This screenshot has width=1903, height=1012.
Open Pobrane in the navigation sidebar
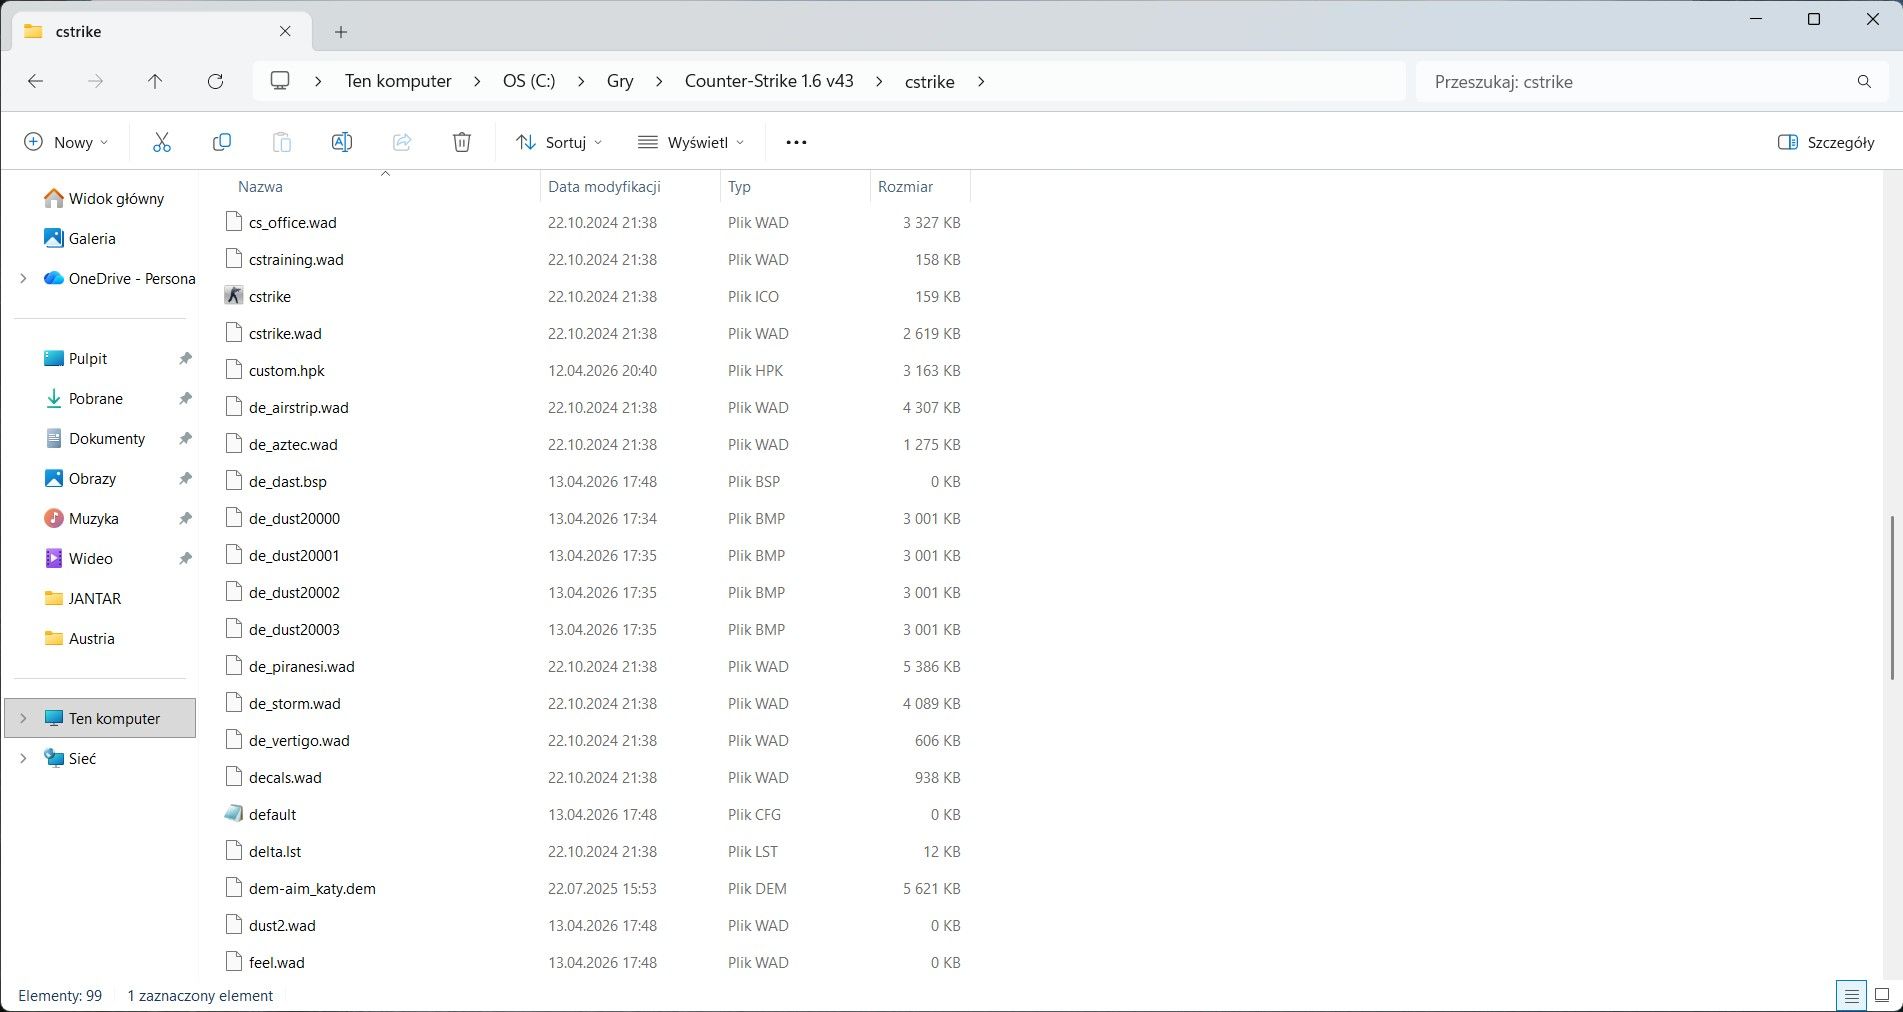96,398
